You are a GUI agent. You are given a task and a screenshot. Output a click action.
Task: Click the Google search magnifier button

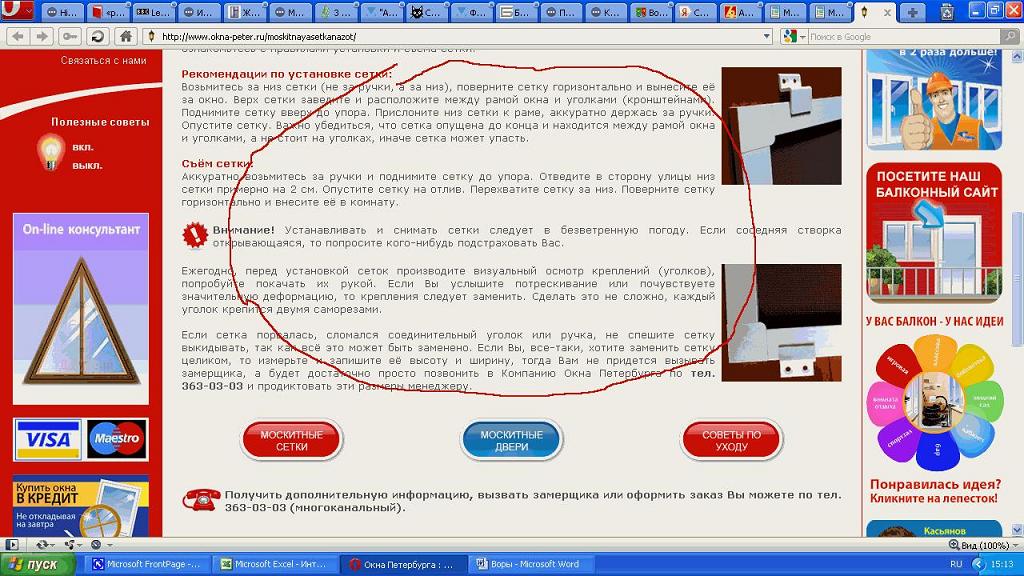pos(1010,37)
